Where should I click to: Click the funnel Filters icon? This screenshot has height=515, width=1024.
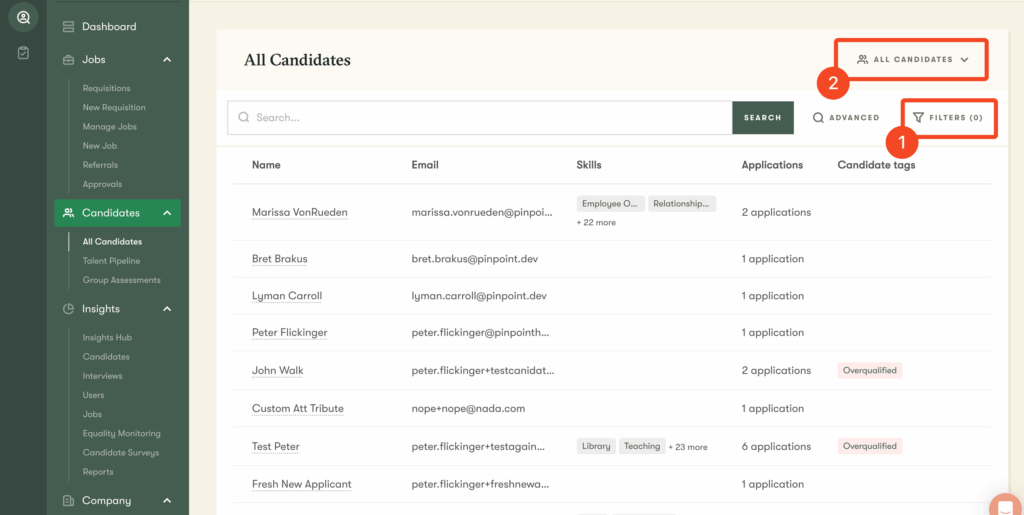pos(918,117)
